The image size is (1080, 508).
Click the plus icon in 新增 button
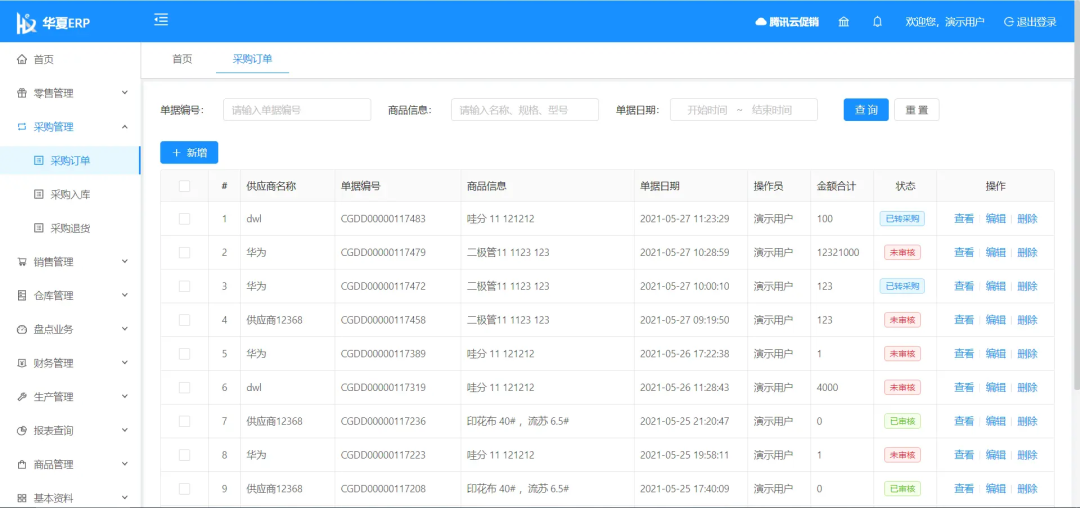click(176, 153)
